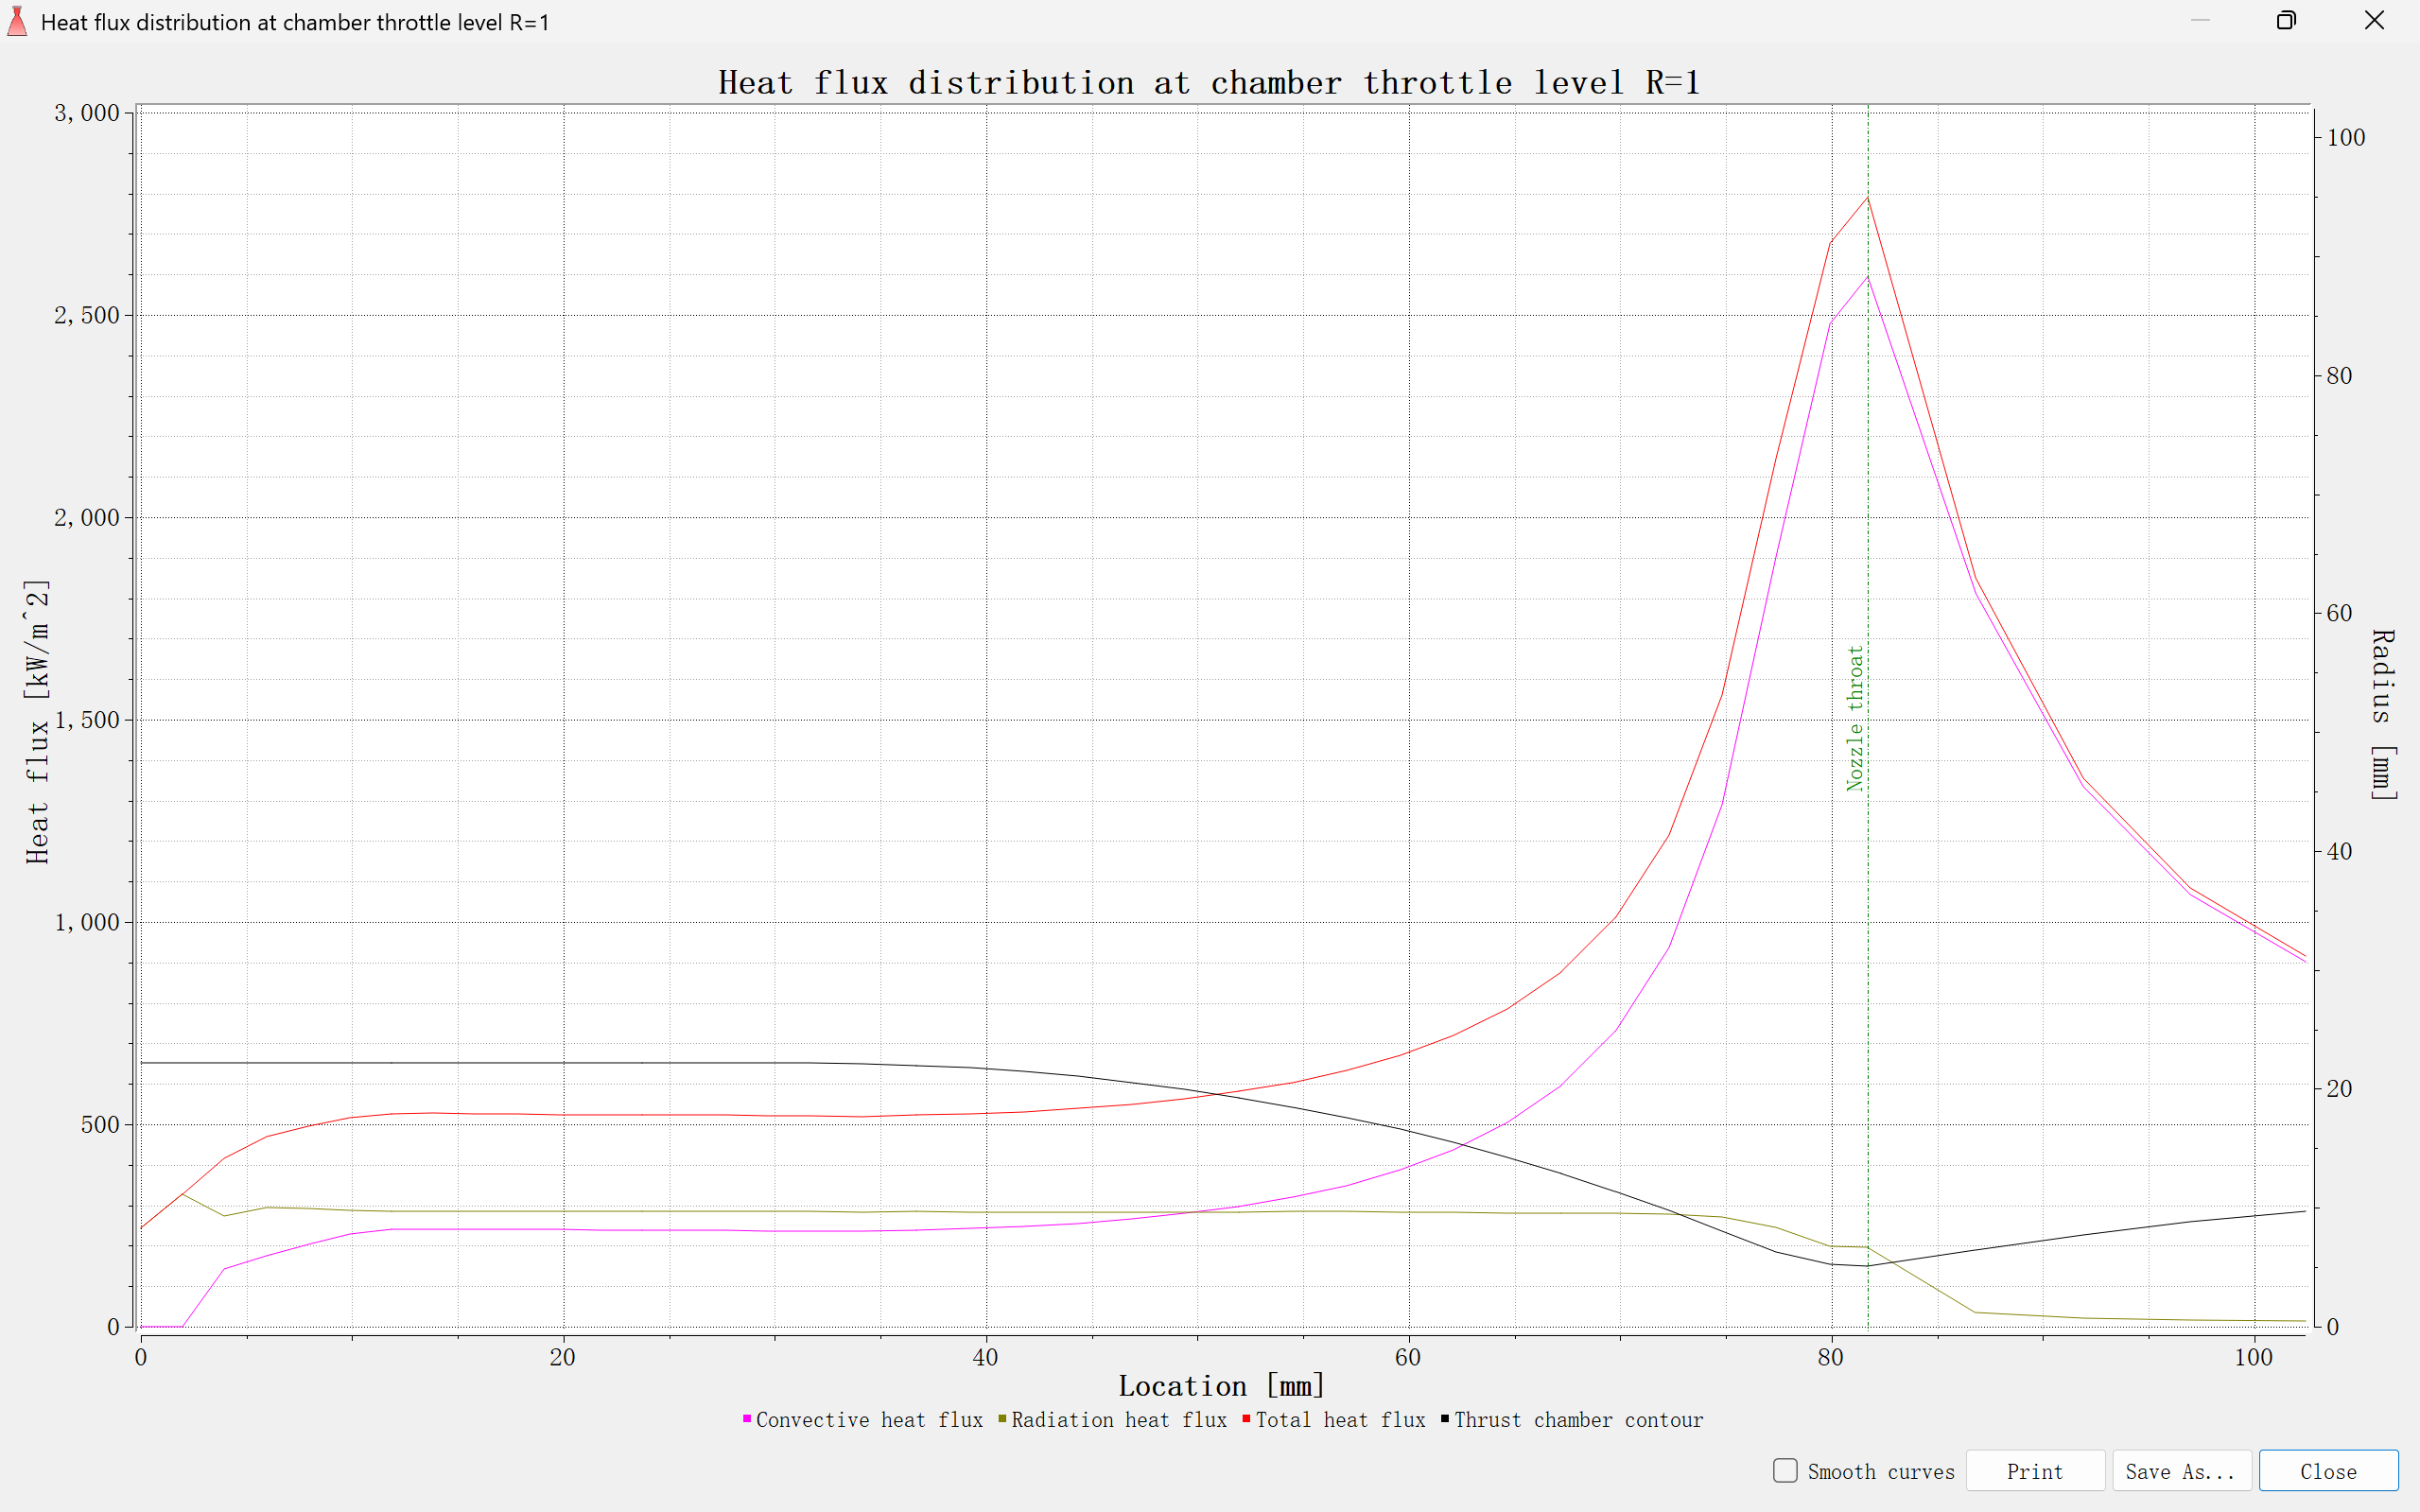
Task: Click the rocket nozzle application icon
Action: 16,21
